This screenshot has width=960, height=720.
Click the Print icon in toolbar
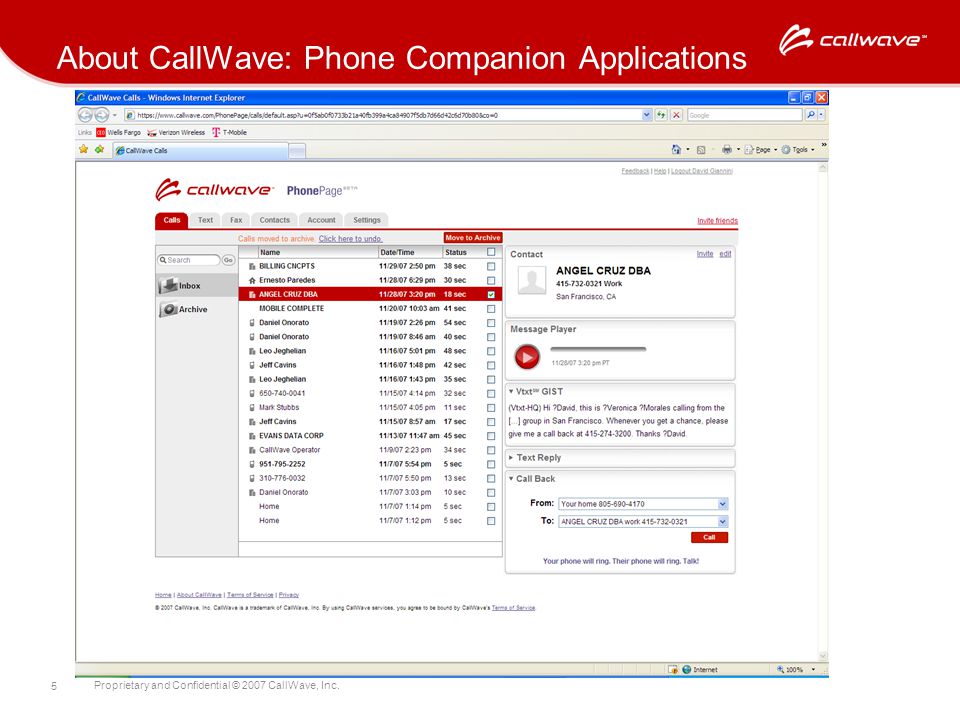coord(727,149)
